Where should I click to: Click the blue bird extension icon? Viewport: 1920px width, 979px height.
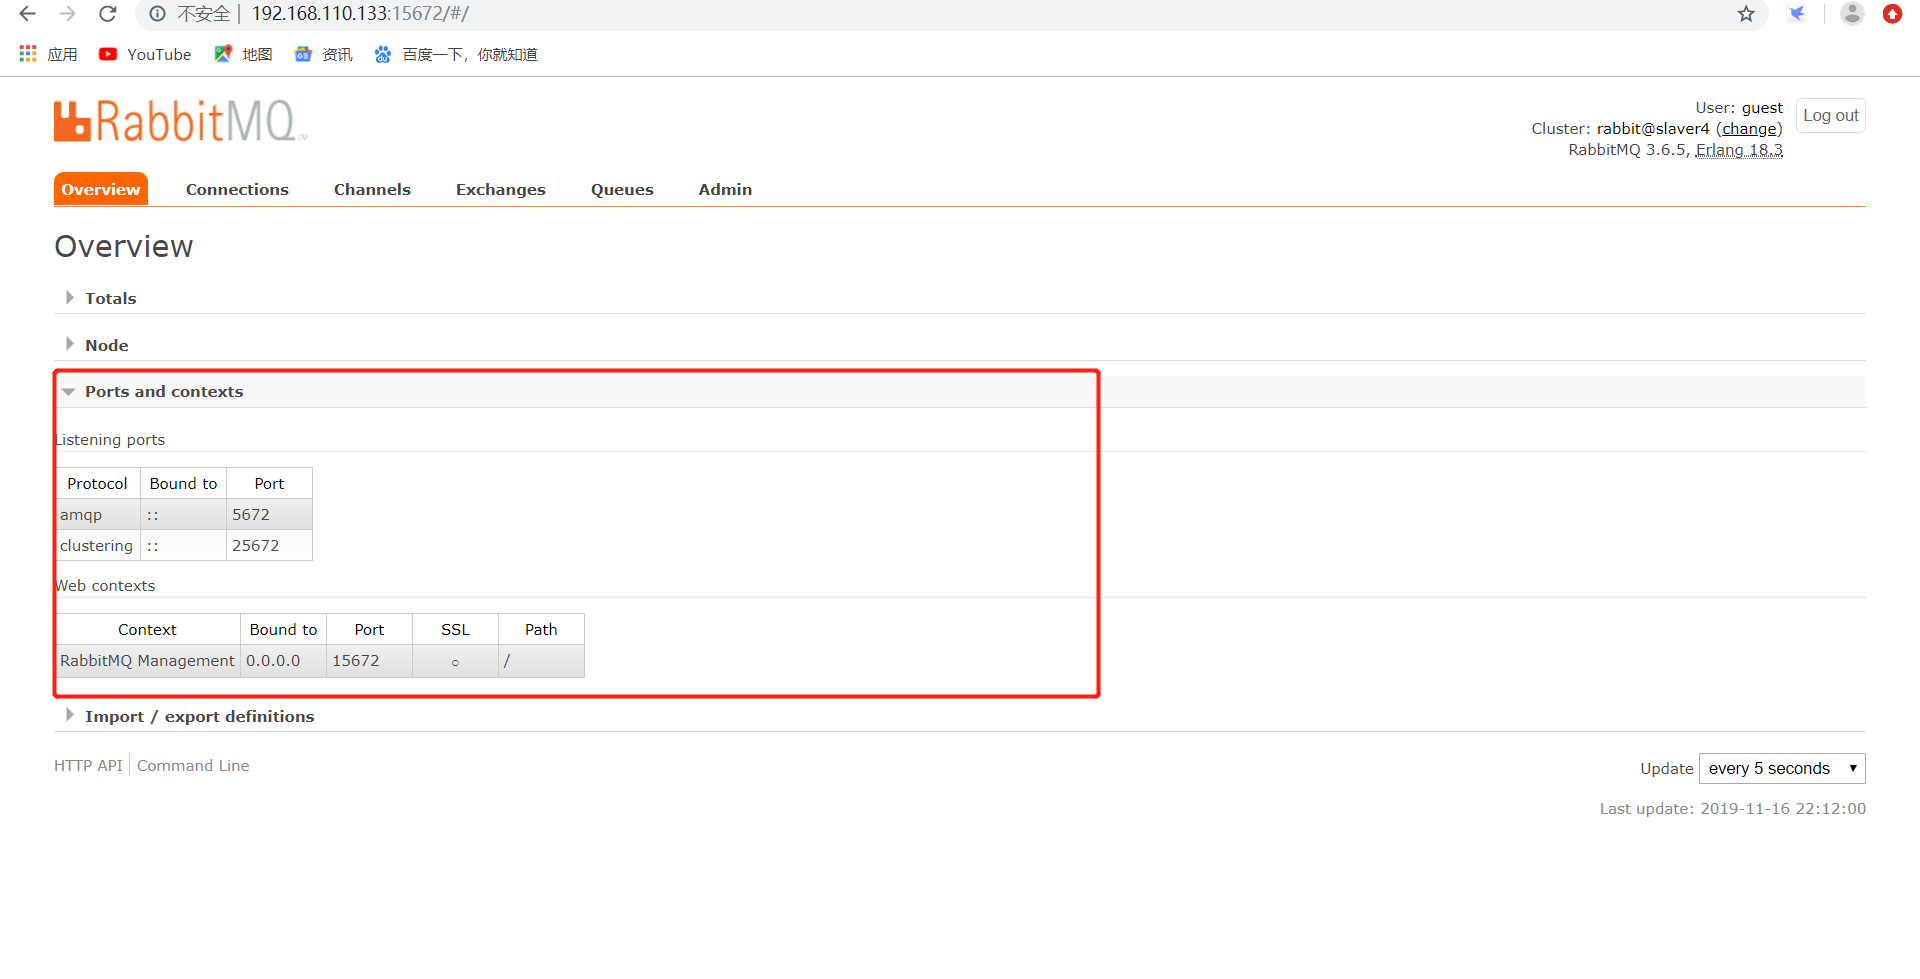pyautogui.click(x=1797, y=14)
